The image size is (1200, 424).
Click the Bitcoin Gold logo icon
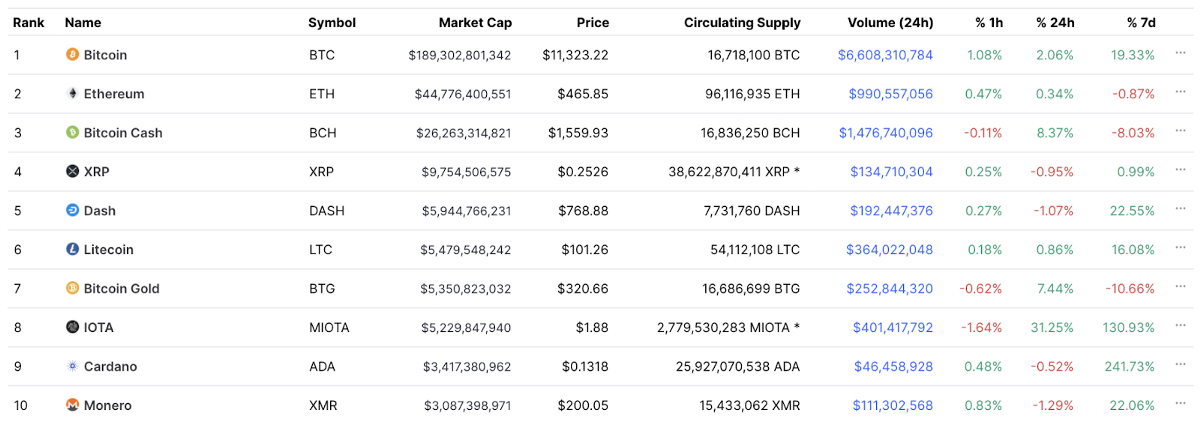[72, 289]
